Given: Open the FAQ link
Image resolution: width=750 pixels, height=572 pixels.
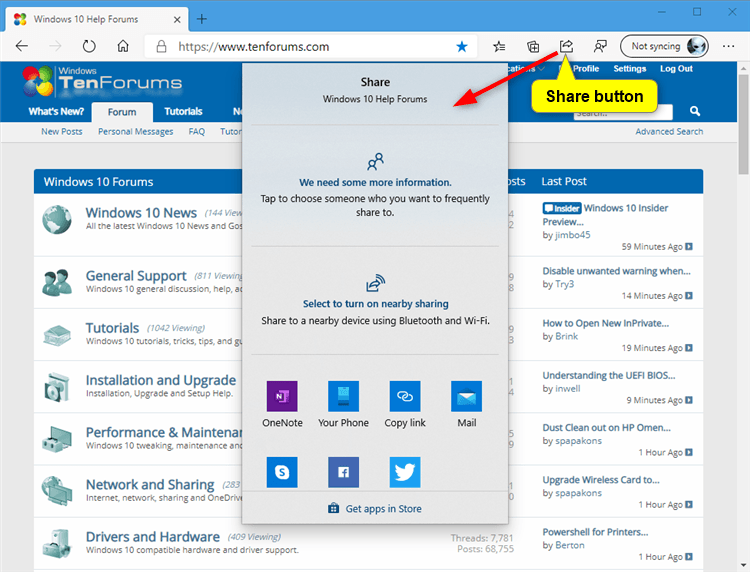Looking at the screenshot, I should pyautogui.click(x=197, y=131).
